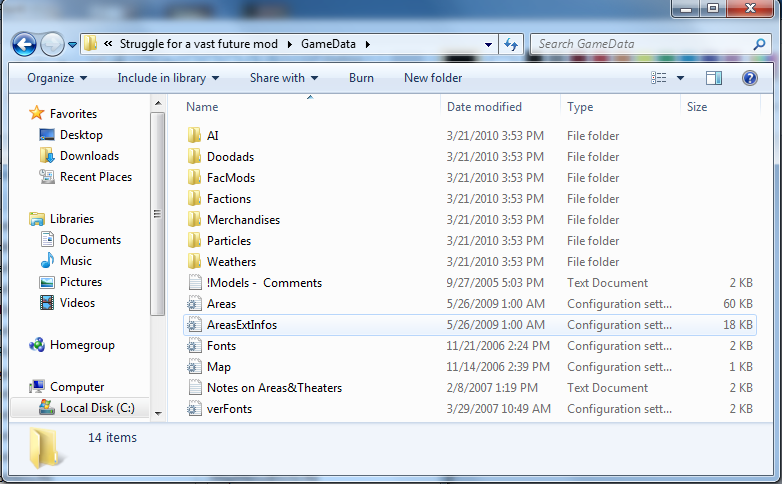Open the Help question mark icon
782x484 pixels.
(749, 78)
